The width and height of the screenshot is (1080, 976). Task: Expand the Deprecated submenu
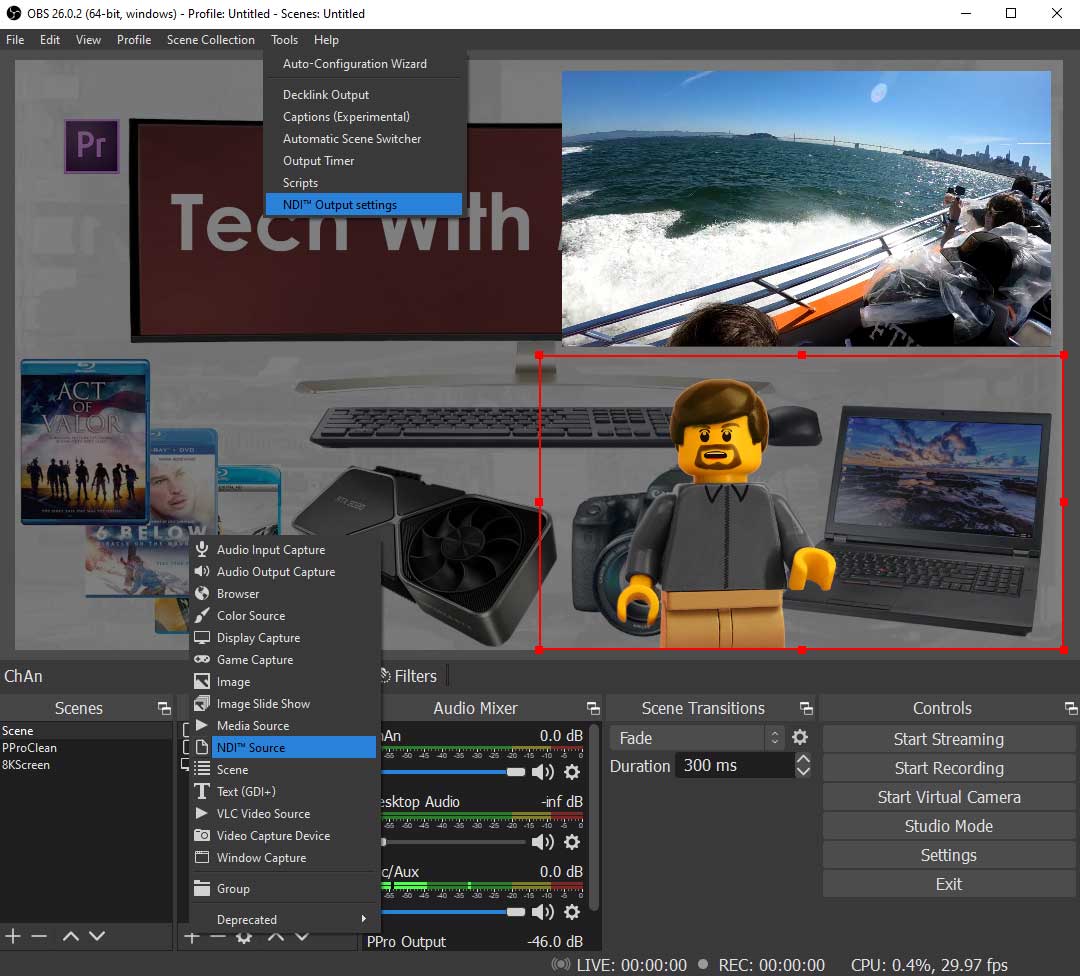coord(285,919)
